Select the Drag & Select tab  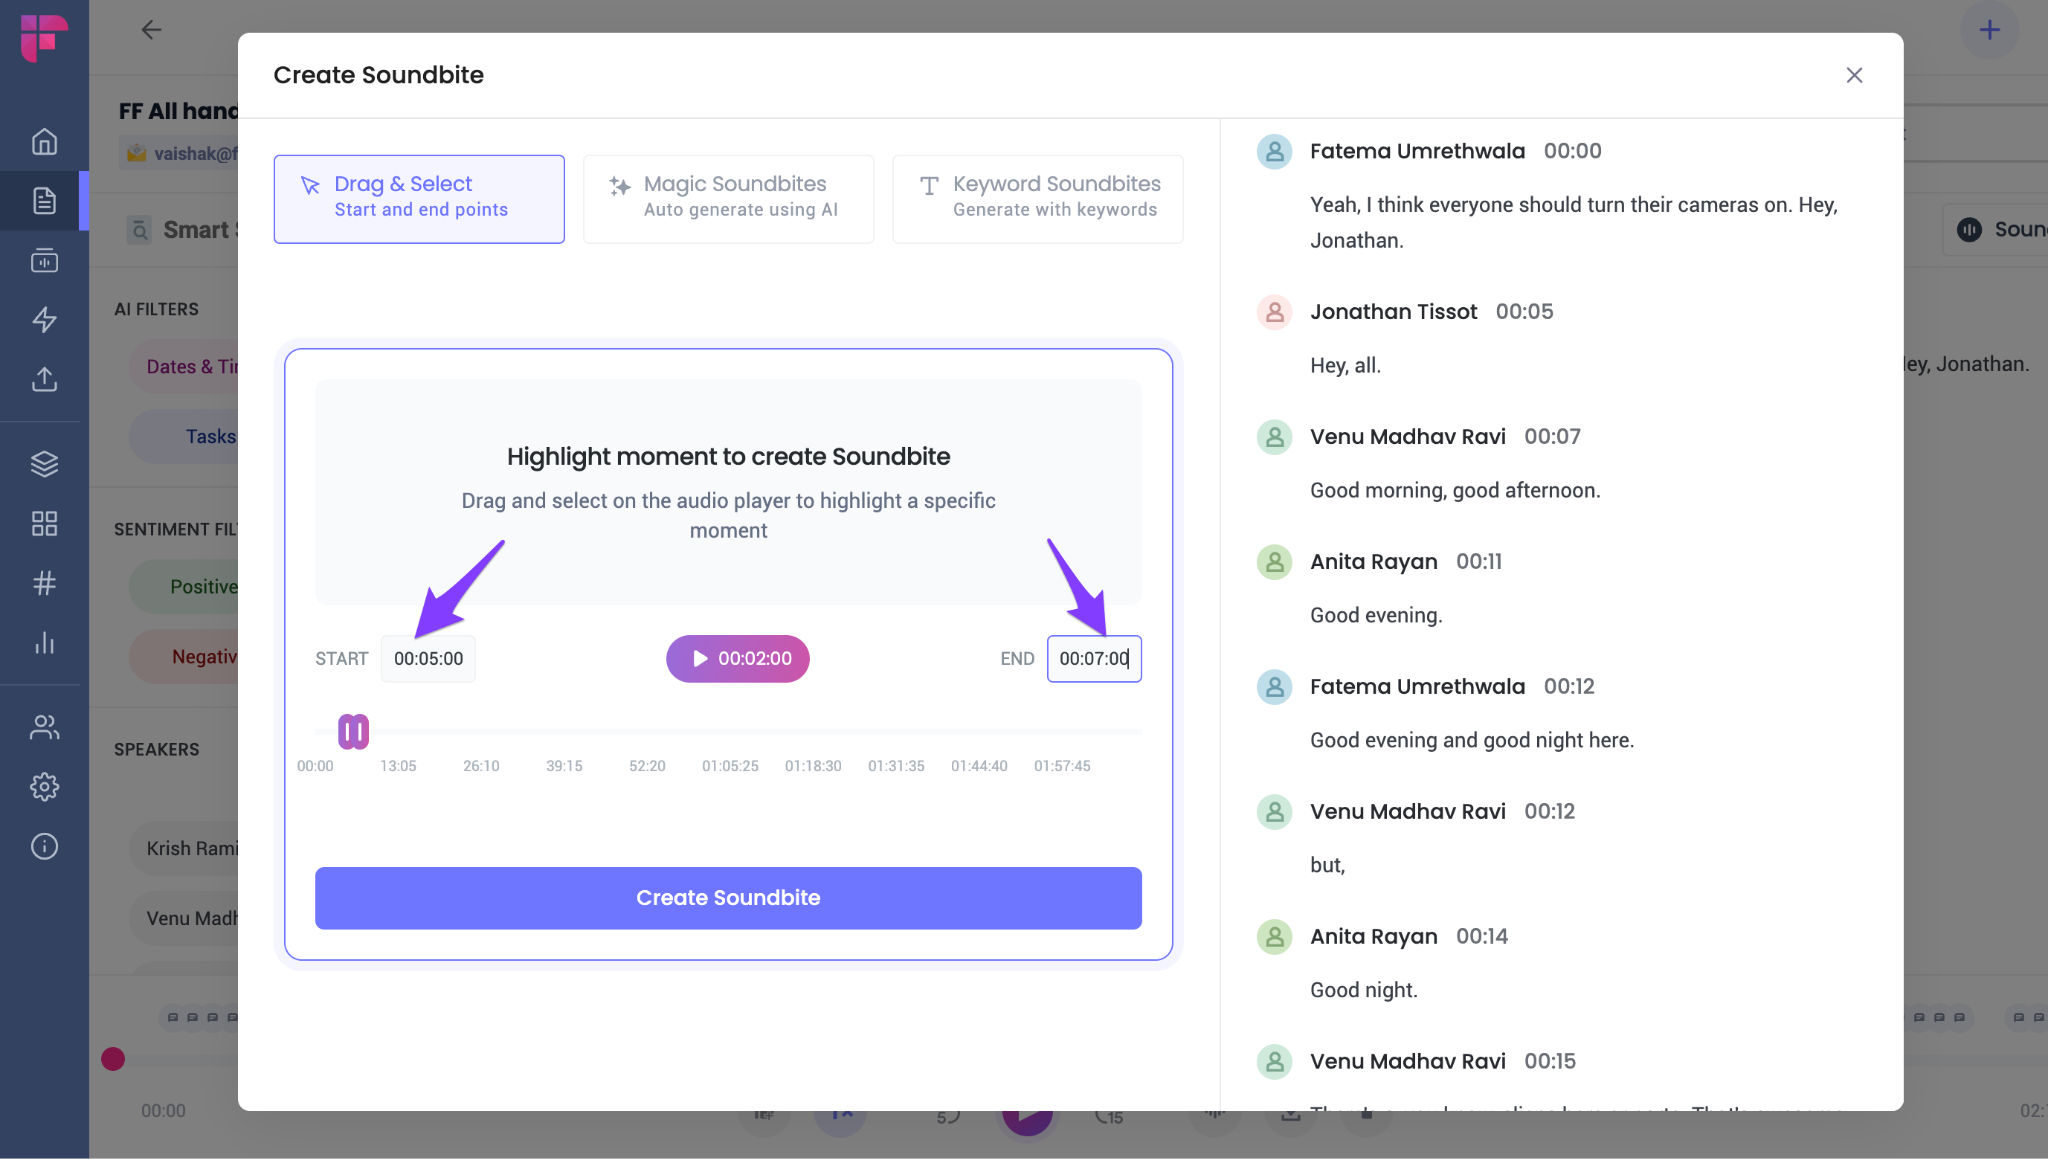[x=419, y=198]
